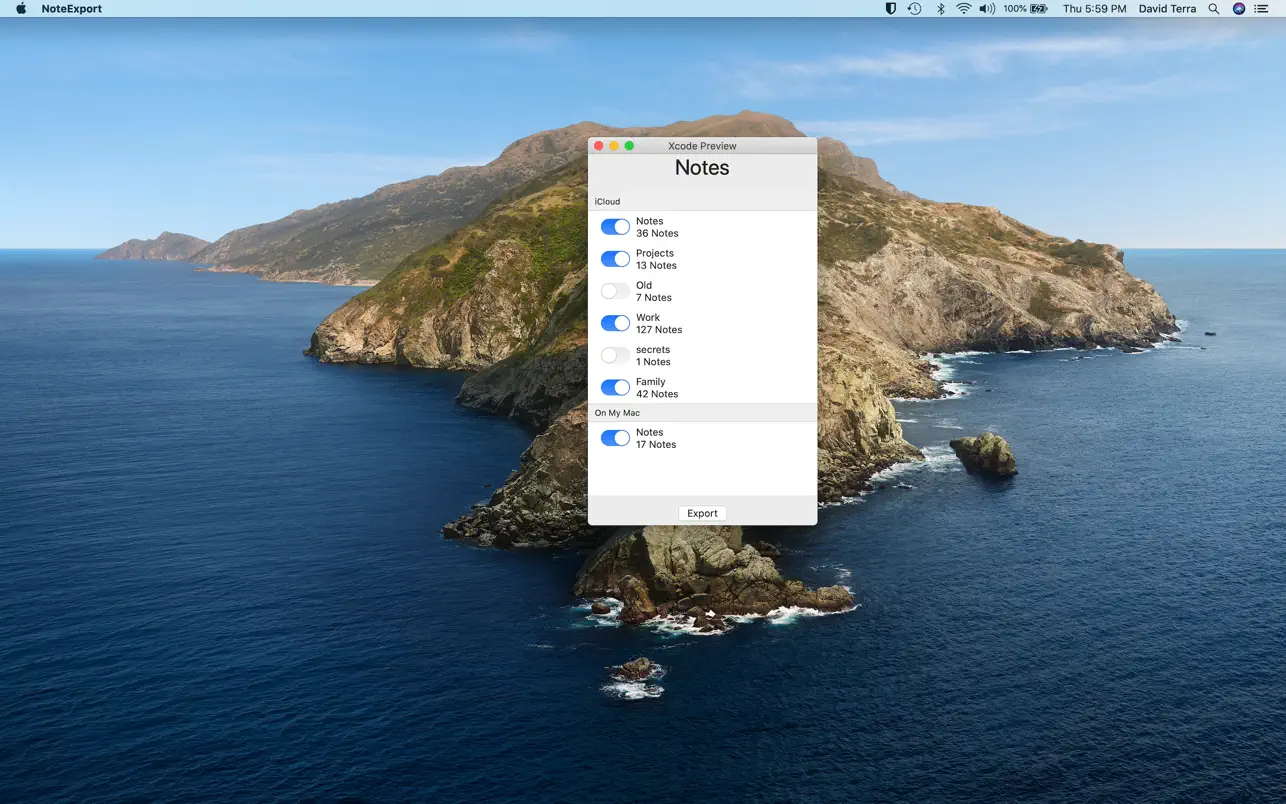Click the Export button
The image size is (1286, 804).
coord(702,513)
